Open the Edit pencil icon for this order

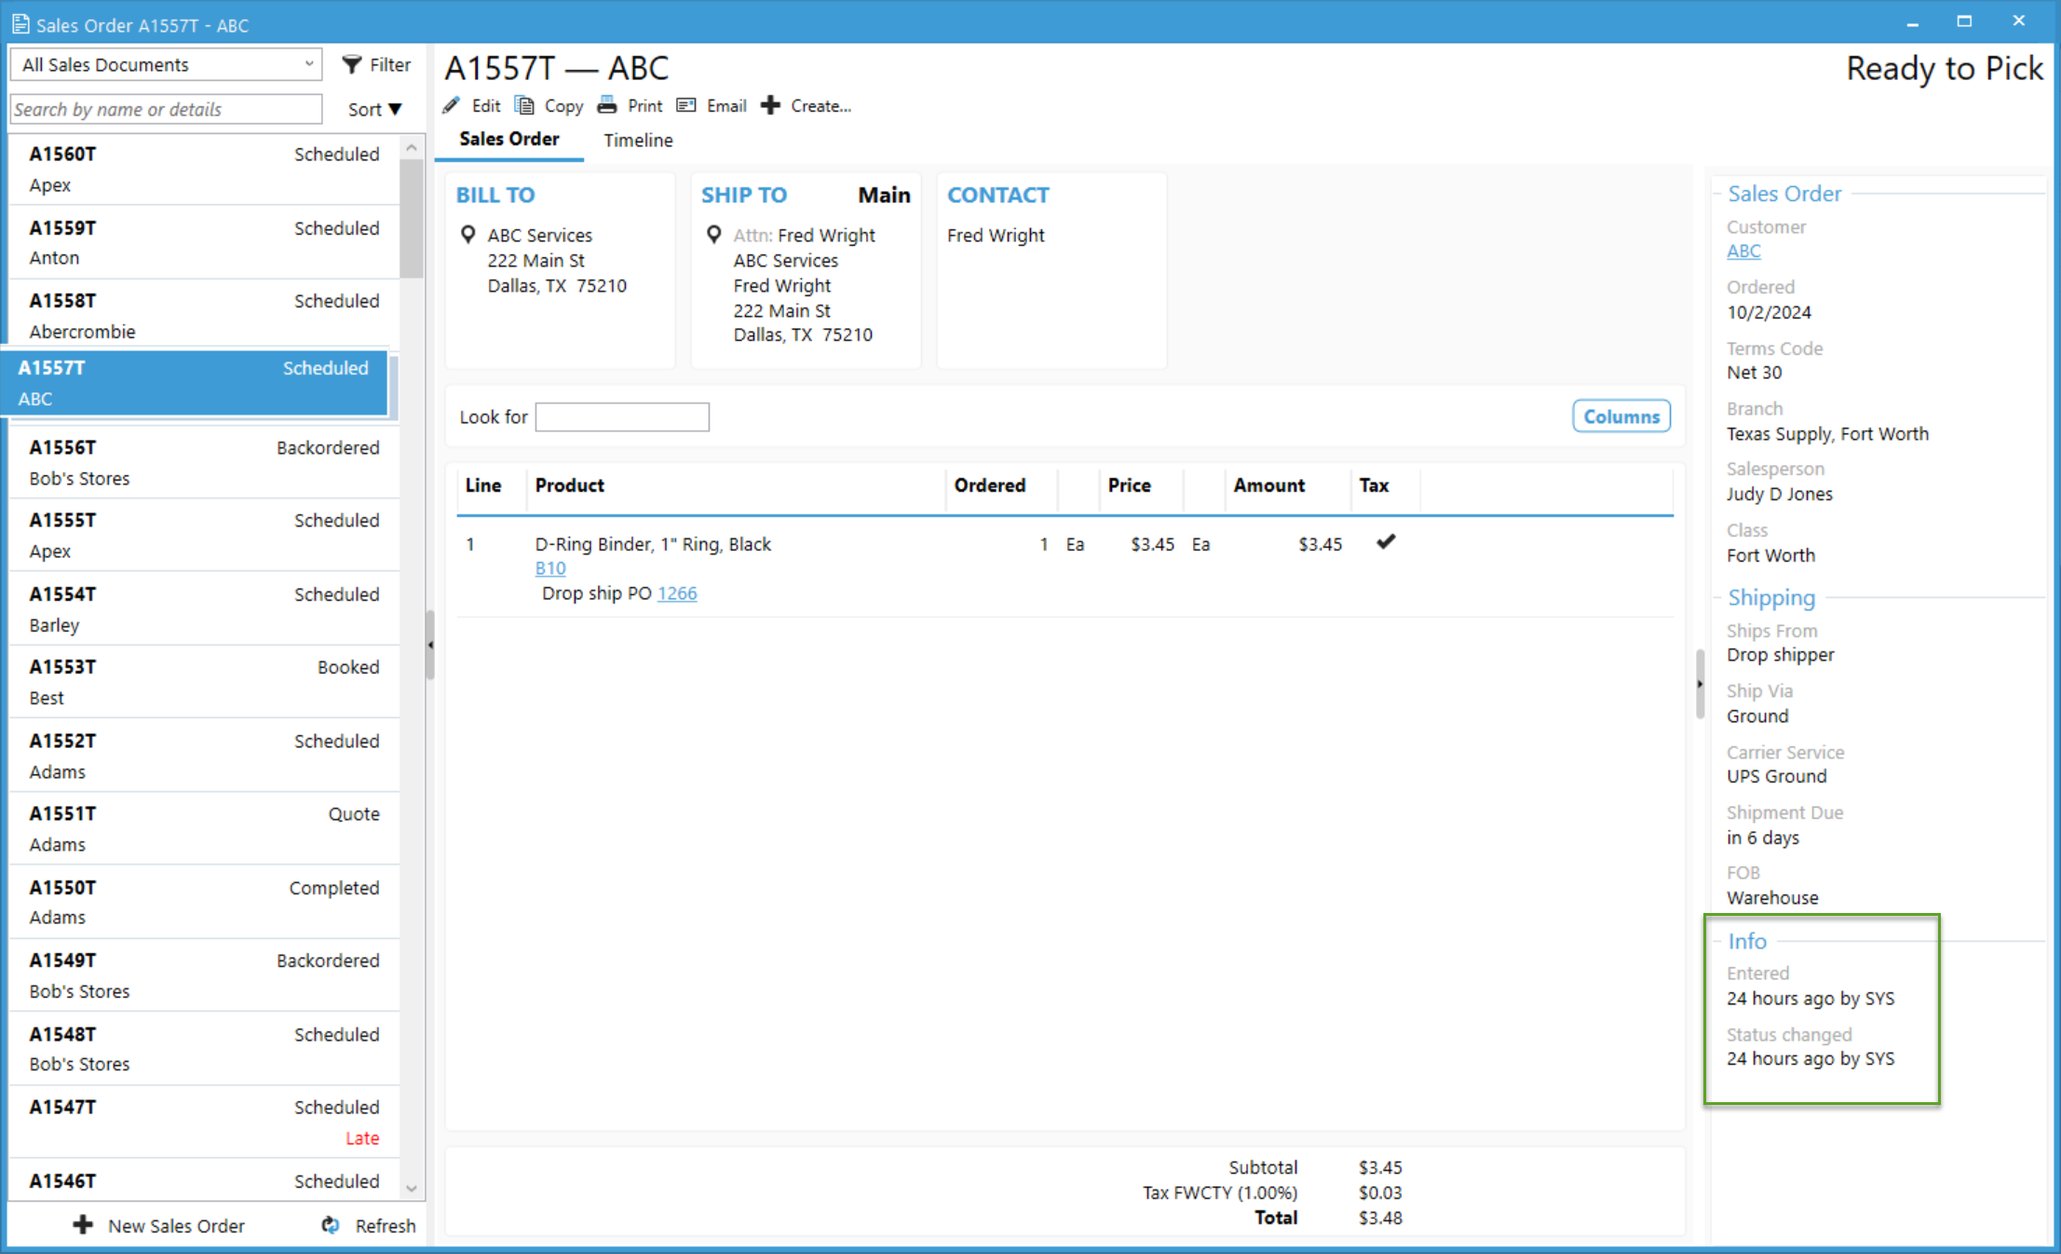(x=452, y=105)
